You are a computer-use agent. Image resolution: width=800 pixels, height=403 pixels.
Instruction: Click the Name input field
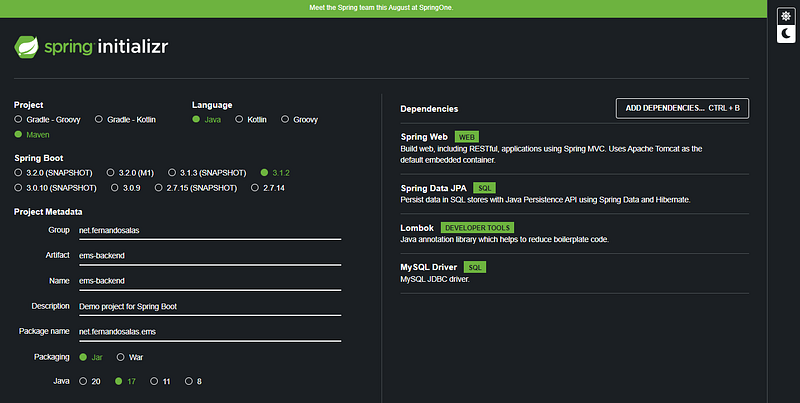(210, 282)
